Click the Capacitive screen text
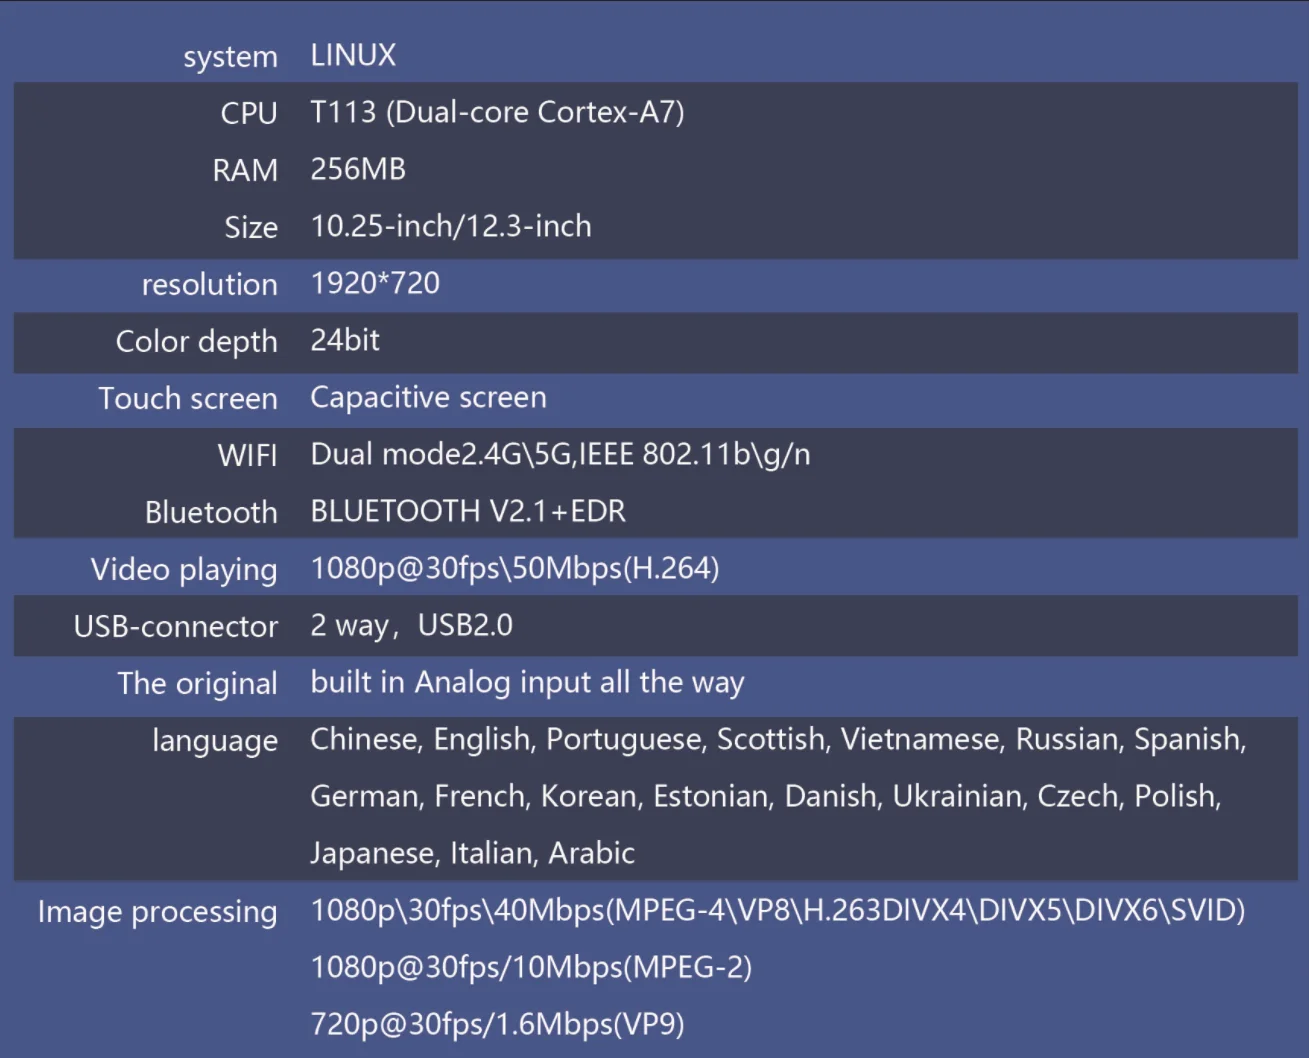The image size is (1309, 1058). [x=428, y=397]
